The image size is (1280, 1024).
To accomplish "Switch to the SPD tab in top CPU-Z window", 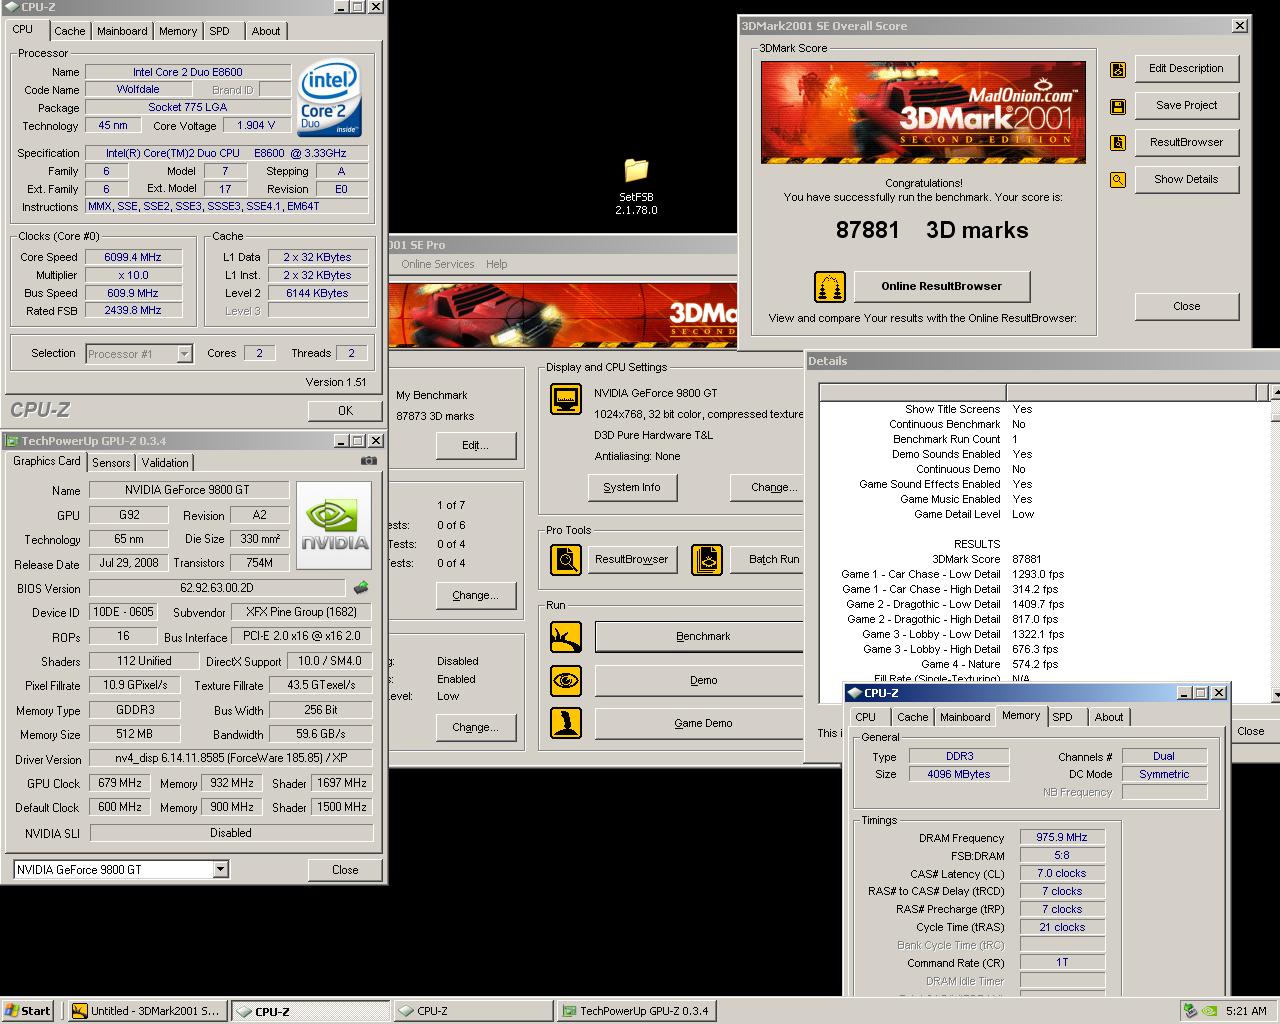I will click(219, 31).
